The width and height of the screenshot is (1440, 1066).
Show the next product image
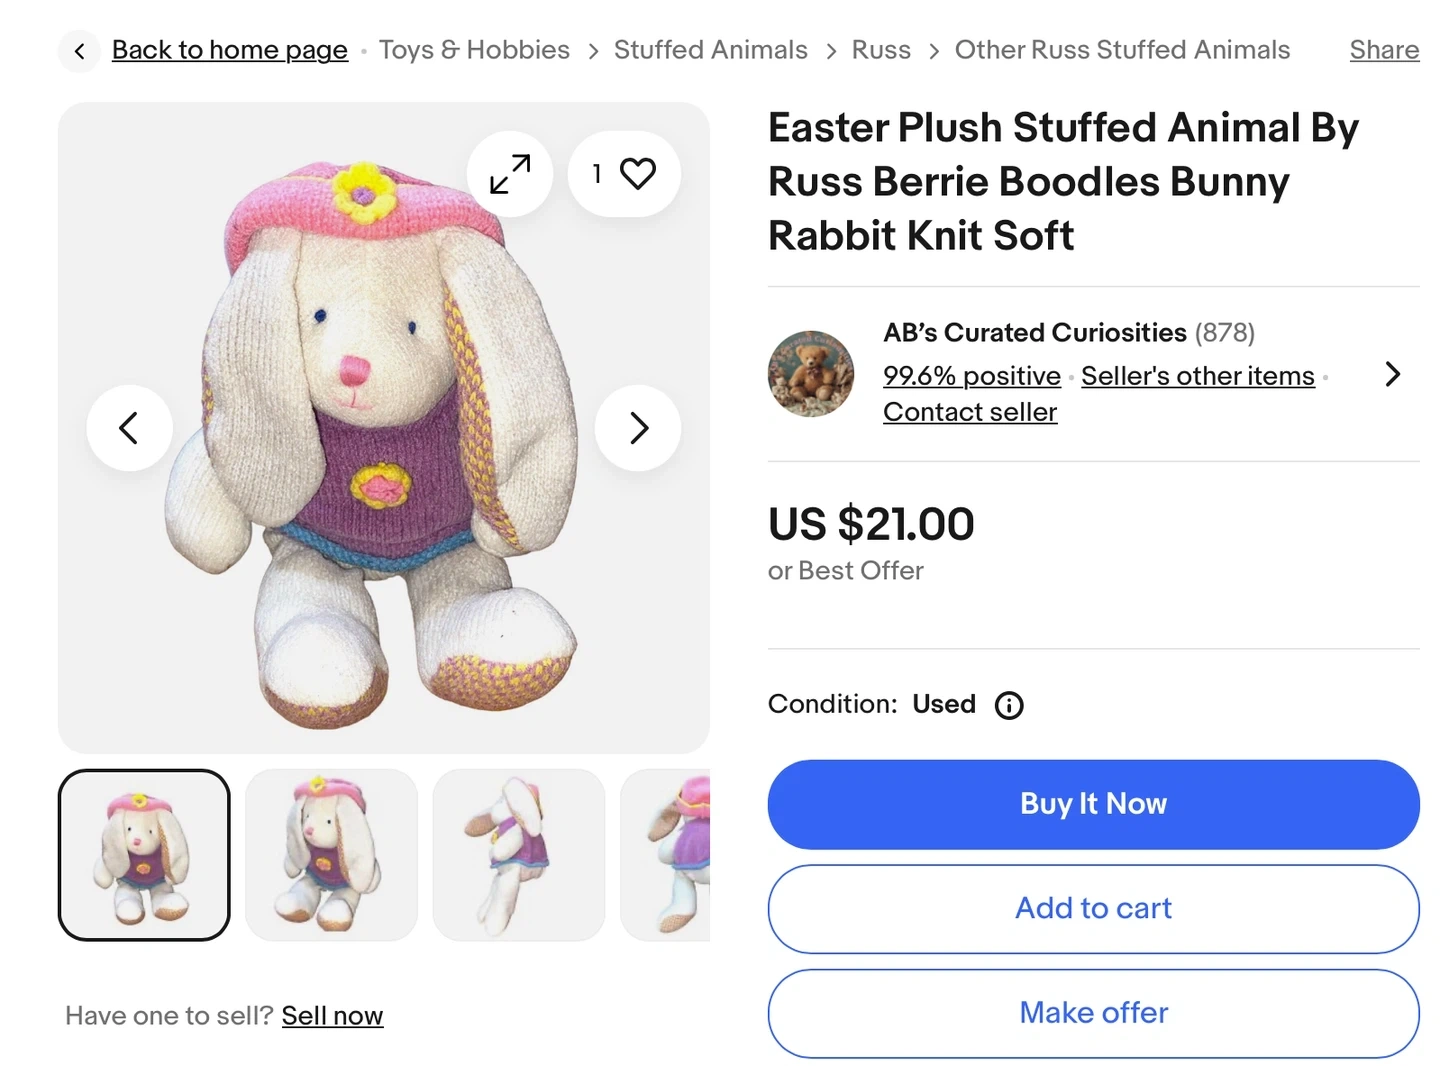point(638,428)
